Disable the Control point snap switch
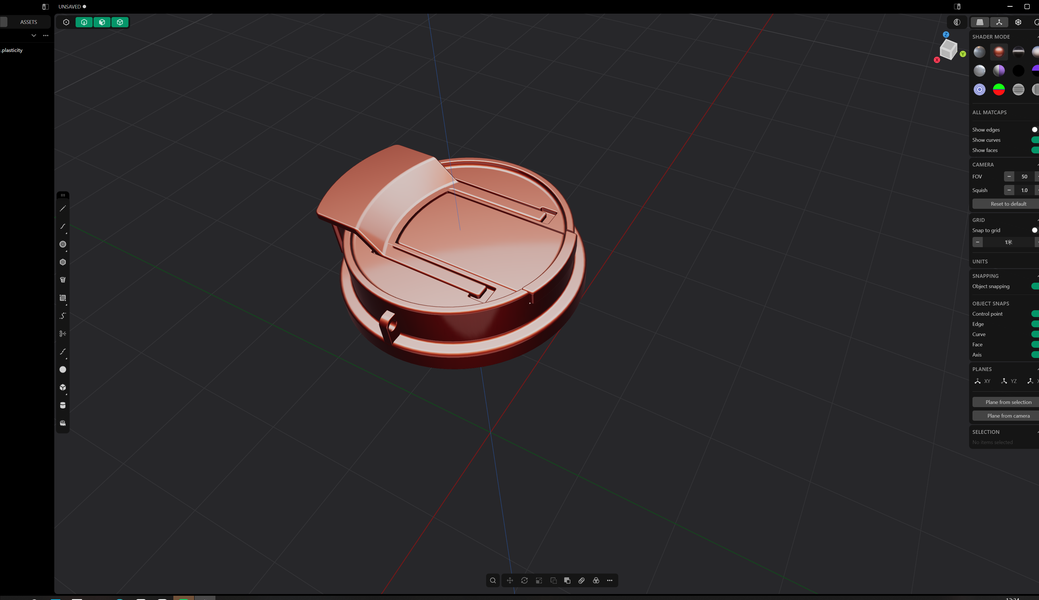This screenshot has height=600, width=1039. coord(1035,314)
